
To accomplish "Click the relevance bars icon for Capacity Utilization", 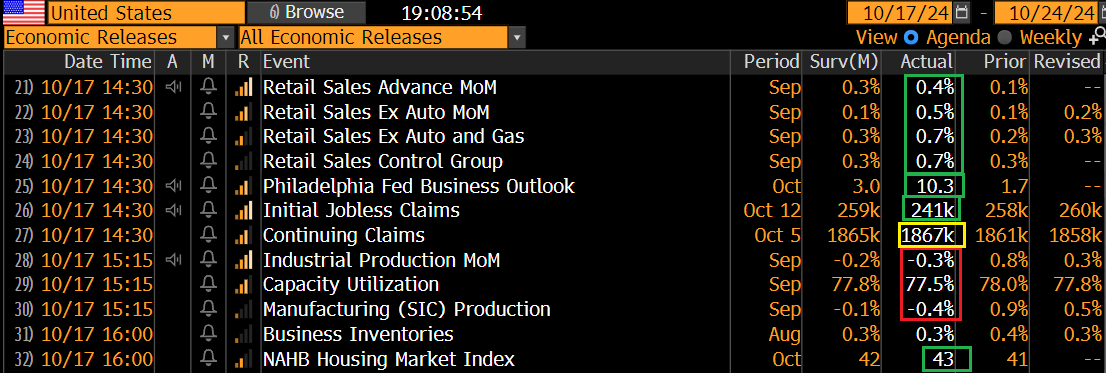I will coord(243,285).
